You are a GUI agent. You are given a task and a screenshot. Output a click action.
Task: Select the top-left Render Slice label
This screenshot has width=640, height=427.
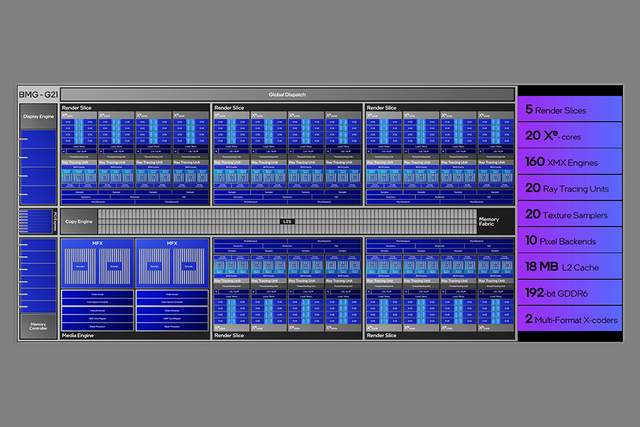point(78,106)
